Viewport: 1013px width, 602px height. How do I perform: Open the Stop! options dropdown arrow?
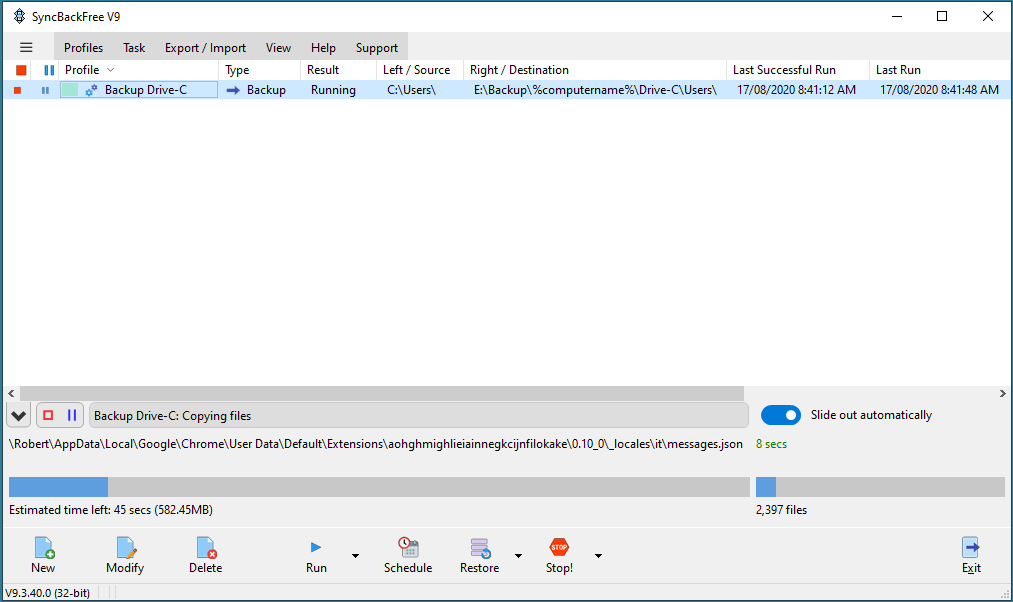tap(598, 555)
